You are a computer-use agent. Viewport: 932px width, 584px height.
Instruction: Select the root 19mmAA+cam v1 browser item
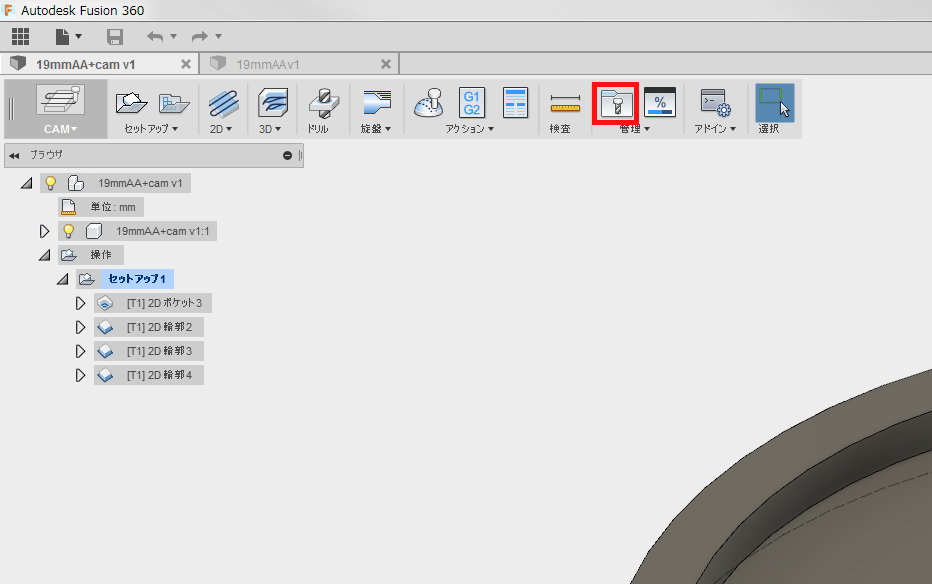[140, 184]
